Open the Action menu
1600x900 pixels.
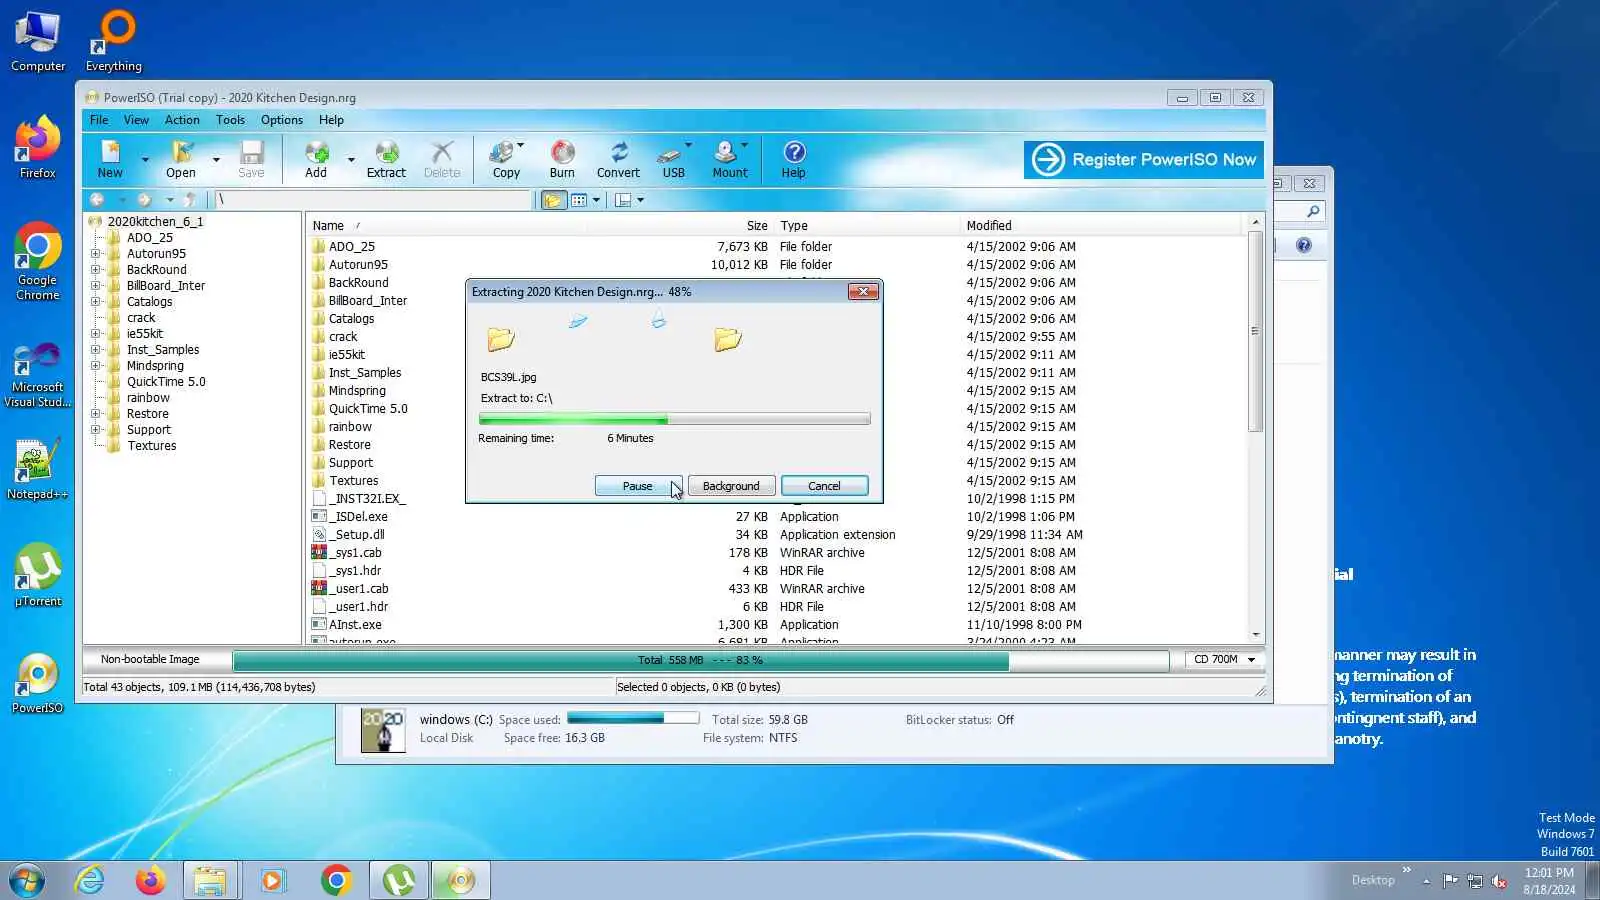(x=182, y=120)
